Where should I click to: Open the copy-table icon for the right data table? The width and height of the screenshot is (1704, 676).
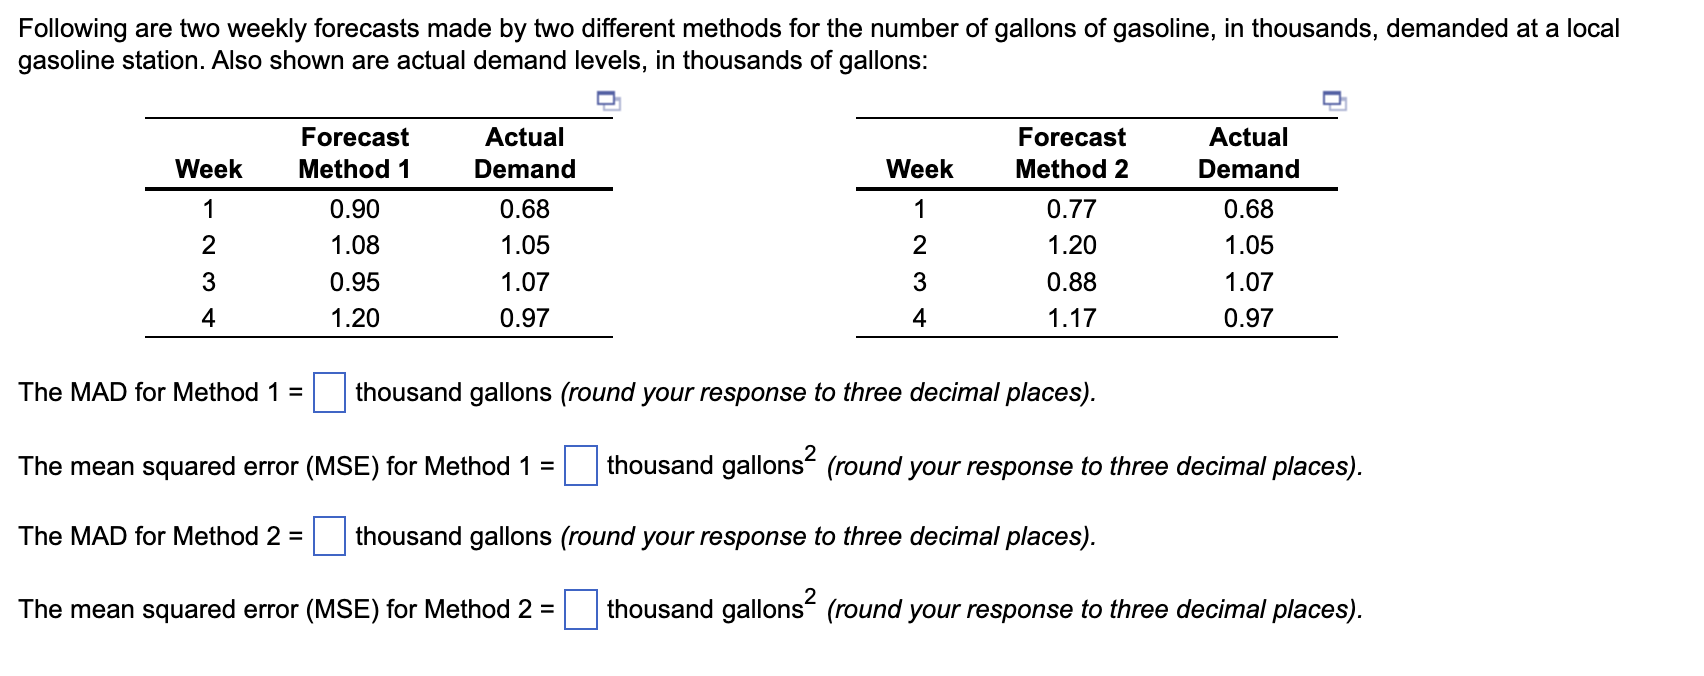[x=1333, y=101]
